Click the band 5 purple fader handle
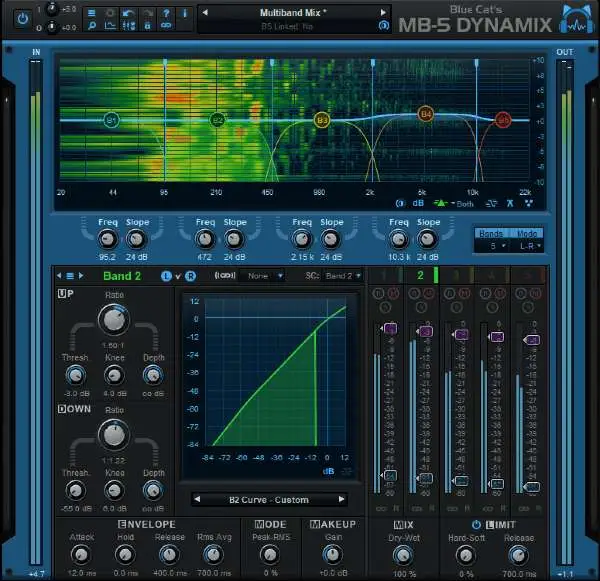The image size is (600, 581). pyautogui.click(x=533, y=340)
